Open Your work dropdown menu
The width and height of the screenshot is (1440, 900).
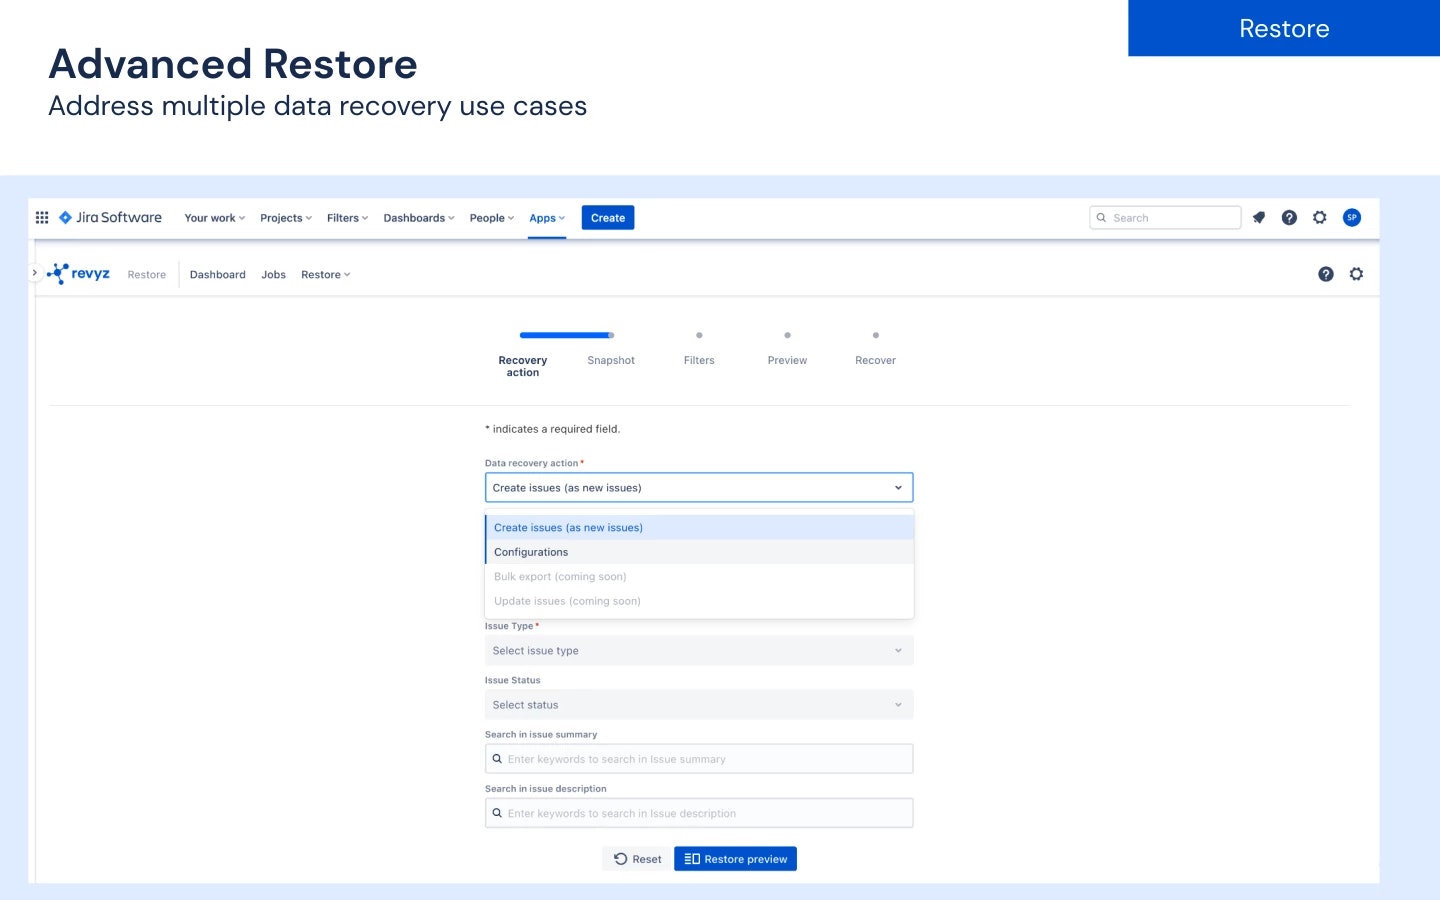point(215,218)
